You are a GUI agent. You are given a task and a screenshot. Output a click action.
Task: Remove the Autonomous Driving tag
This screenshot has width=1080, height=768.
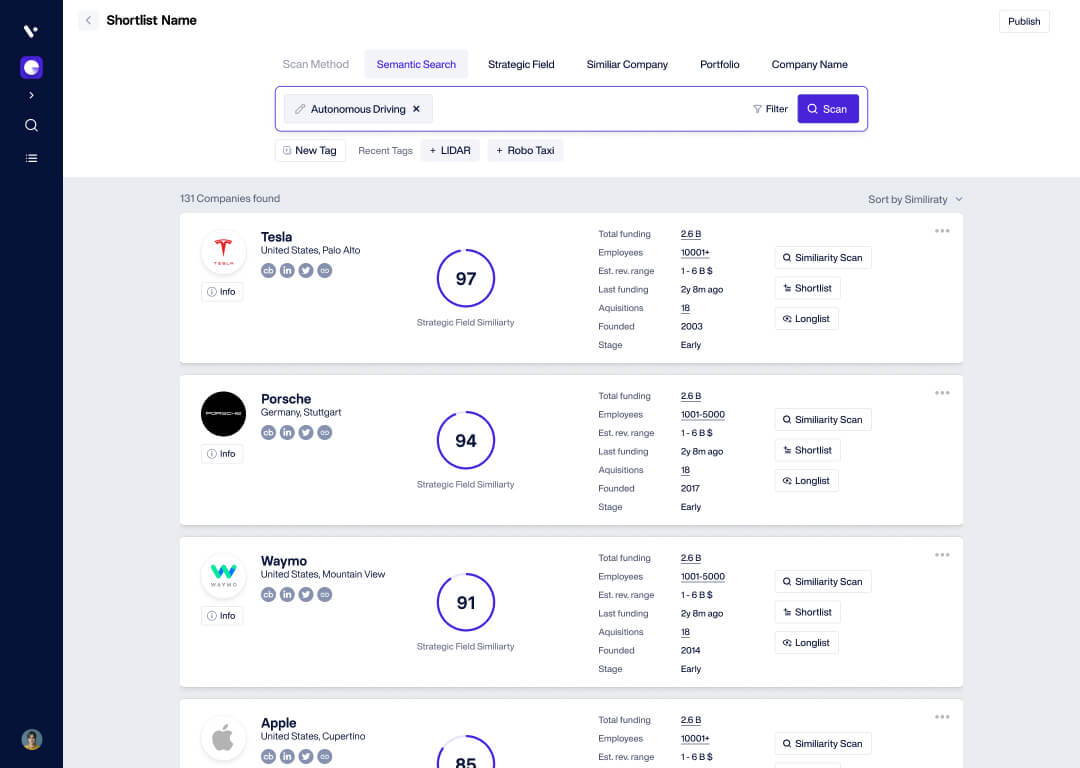tap(416, 109)
